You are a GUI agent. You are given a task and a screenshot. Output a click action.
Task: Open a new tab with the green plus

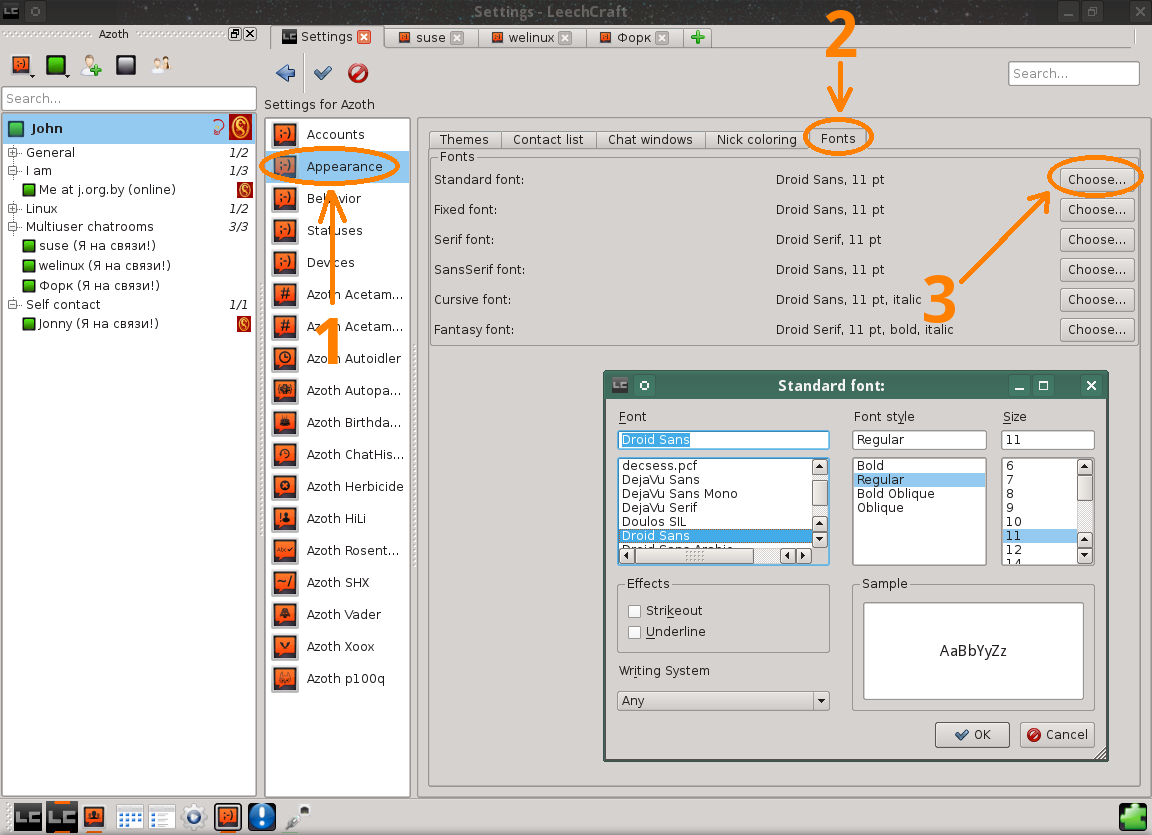pyautogui.click(x=697, y=37)
